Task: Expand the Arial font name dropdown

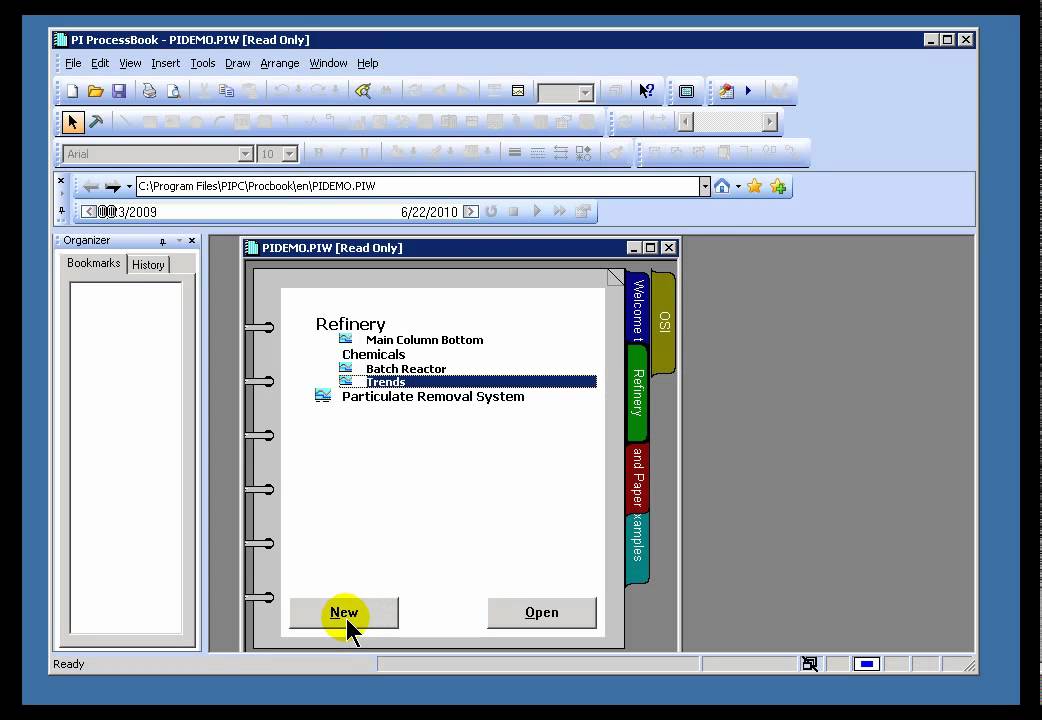Action: [x=245, y=154]
